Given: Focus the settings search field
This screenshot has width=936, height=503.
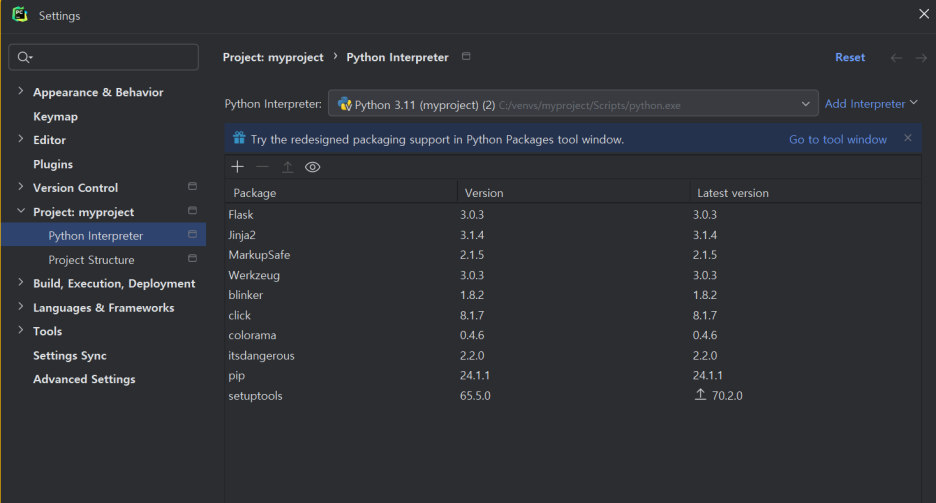Looking at the screenshot, I should [103, 57].
